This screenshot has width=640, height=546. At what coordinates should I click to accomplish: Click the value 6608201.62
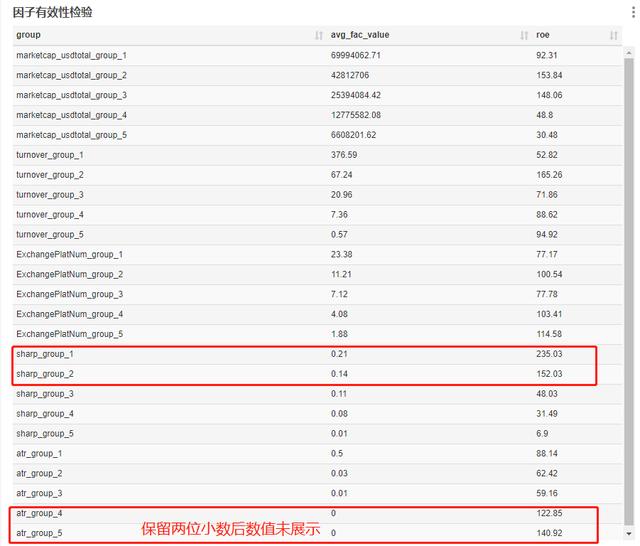[353, 135]
